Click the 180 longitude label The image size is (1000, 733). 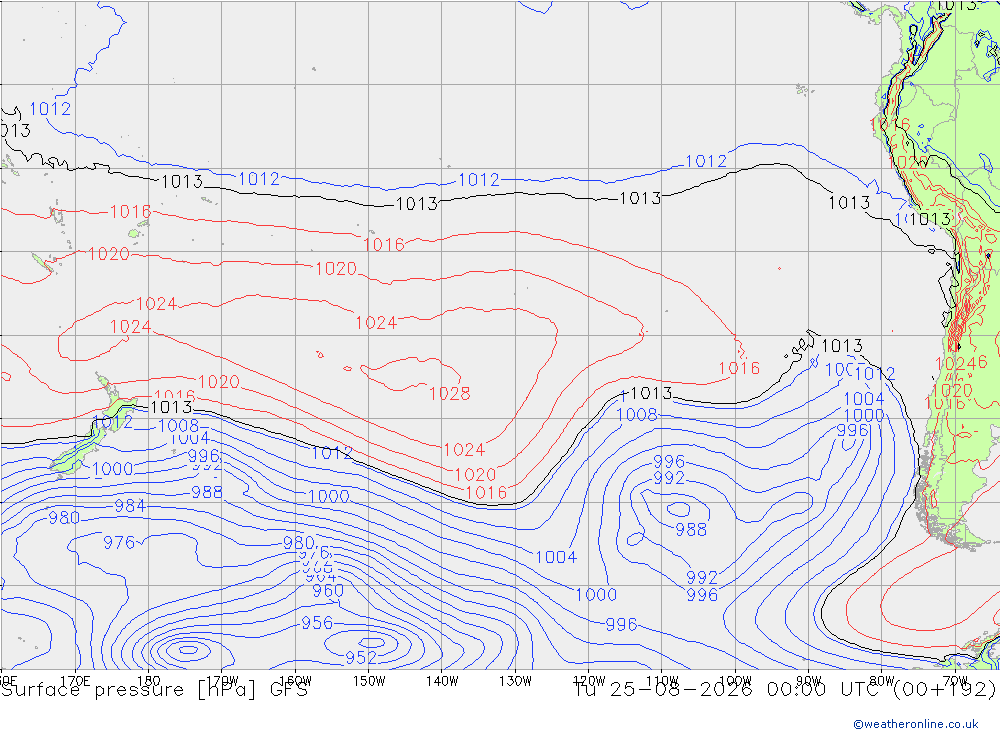(149, 681)
